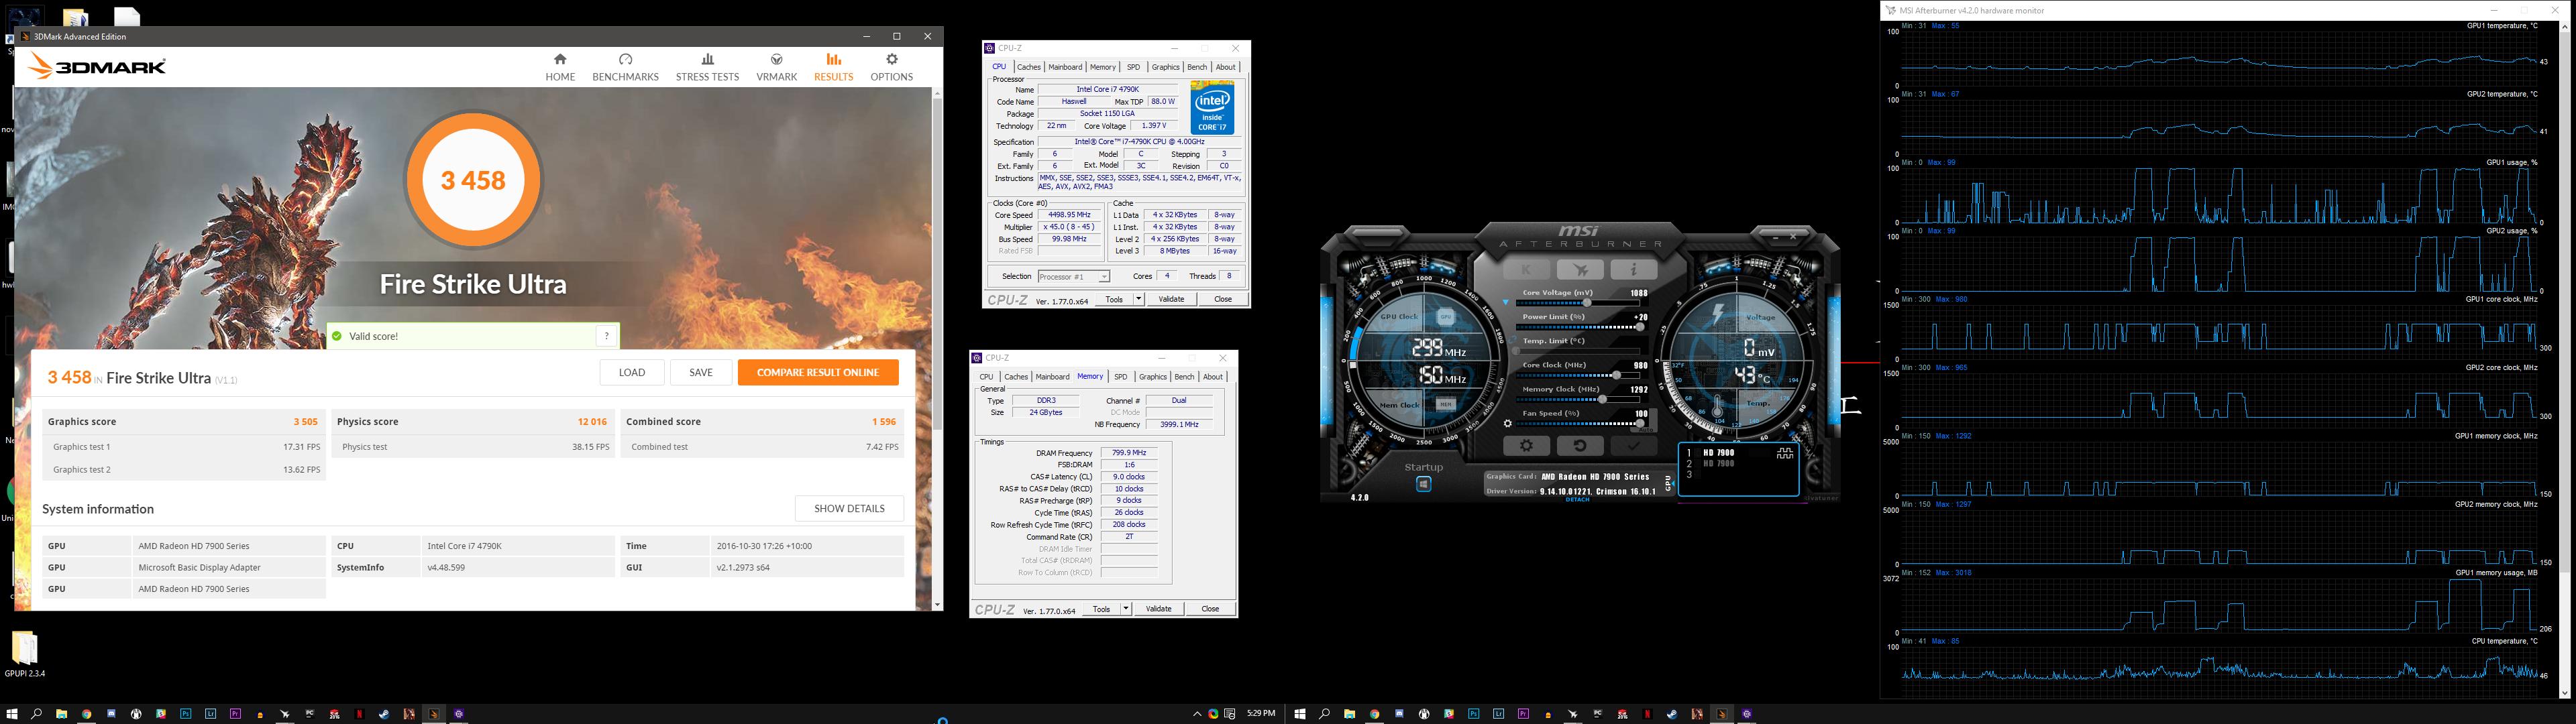The height and width of the screenshot is (724, 2576).
Task: Toggle the Afterburner power/temp limit link icon
Action: [x=1513, y=339]
